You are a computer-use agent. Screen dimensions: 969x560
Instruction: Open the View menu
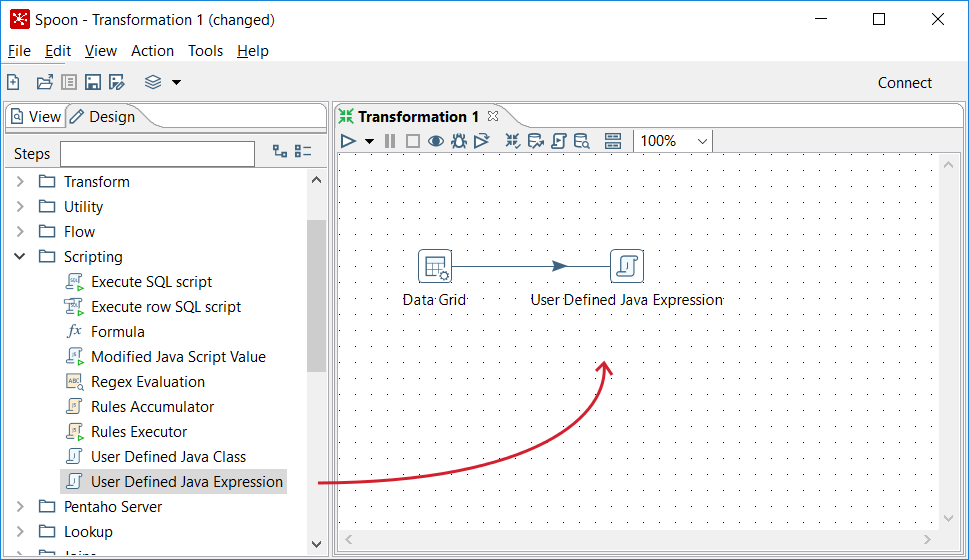point(101,51)
